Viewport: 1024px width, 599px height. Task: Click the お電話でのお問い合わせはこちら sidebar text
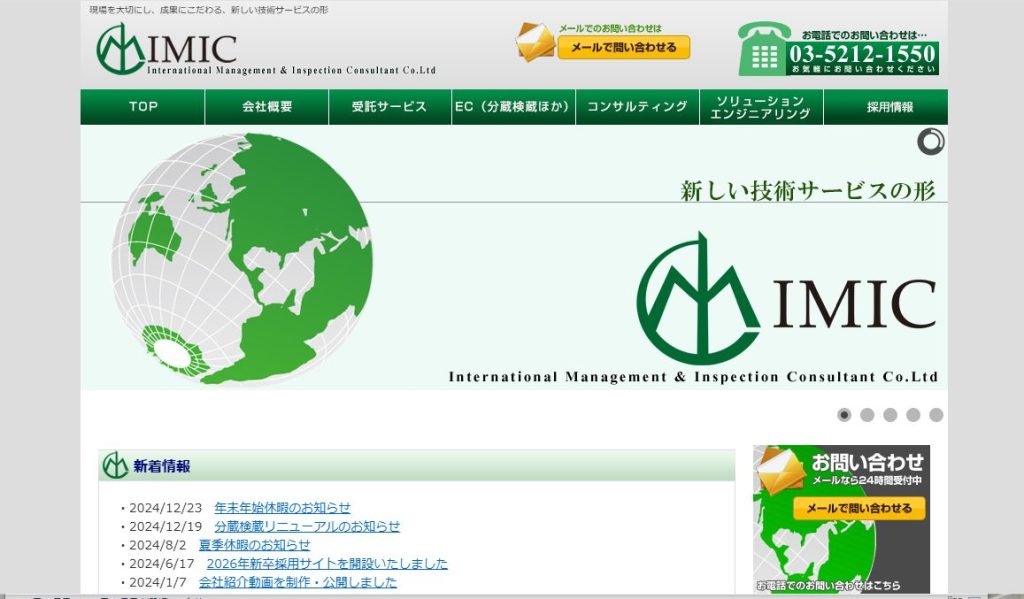(828, 585)
